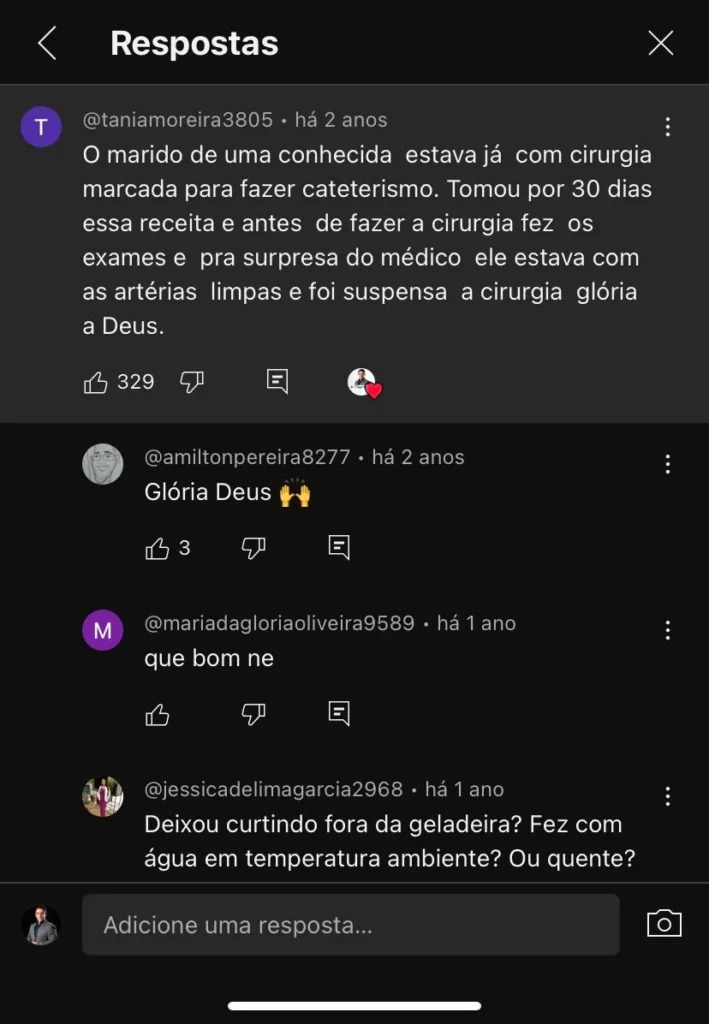The height and width of the screenshot is (1024, 709).
Task: Reply to @mariadagloriaoliveira9589's comment
Action: coord(339,713)
